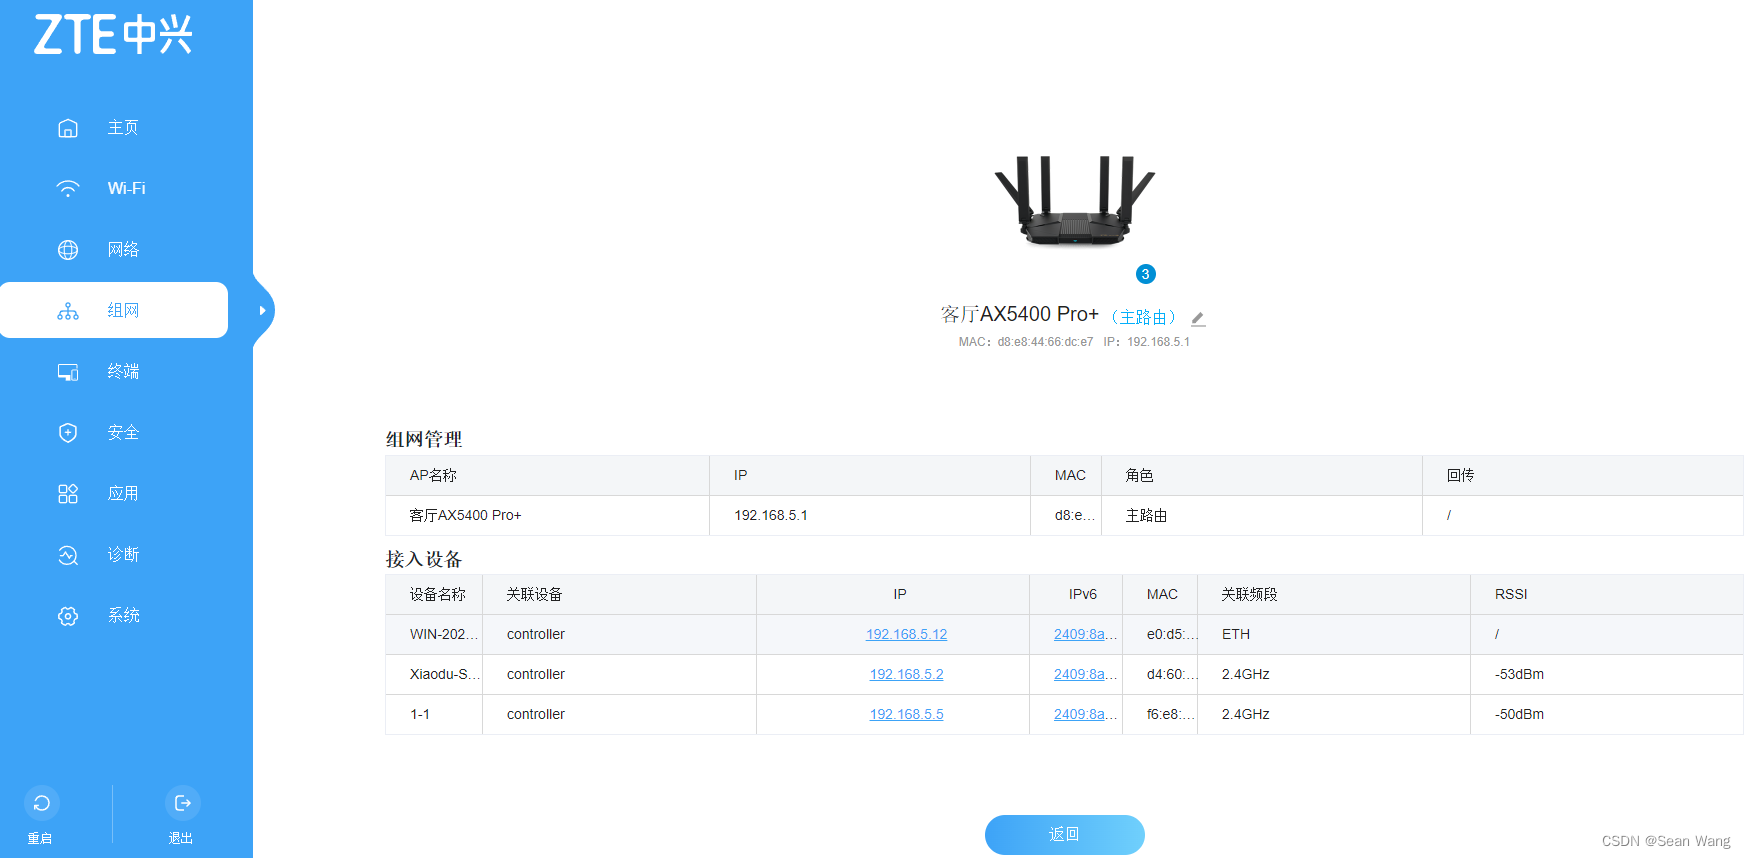This screenshot has height=858, width=1746.
Task: Open IP link 192.168.5.12
Action: tap(906, 635)
